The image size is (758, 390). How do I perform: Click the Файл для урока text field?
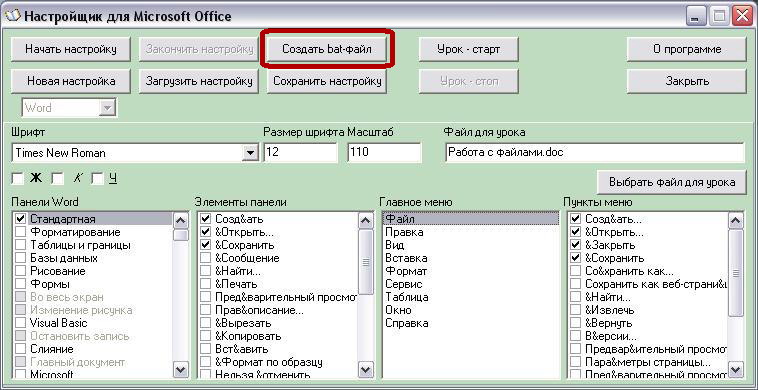tap(595, 153)
